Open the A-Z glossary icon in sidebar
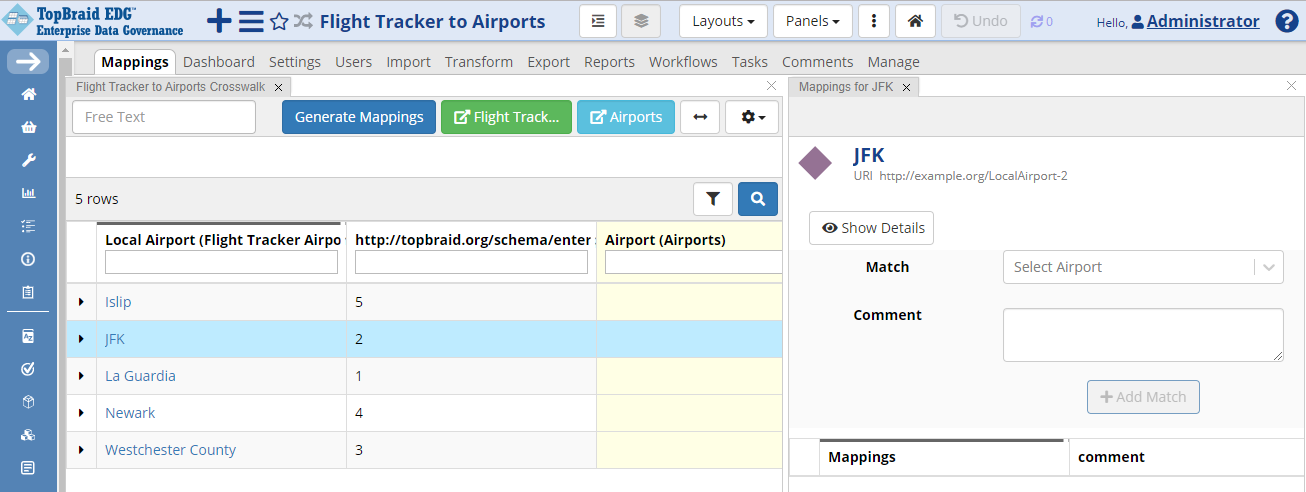Viewport: 1306px width, 492px height. 28,336
